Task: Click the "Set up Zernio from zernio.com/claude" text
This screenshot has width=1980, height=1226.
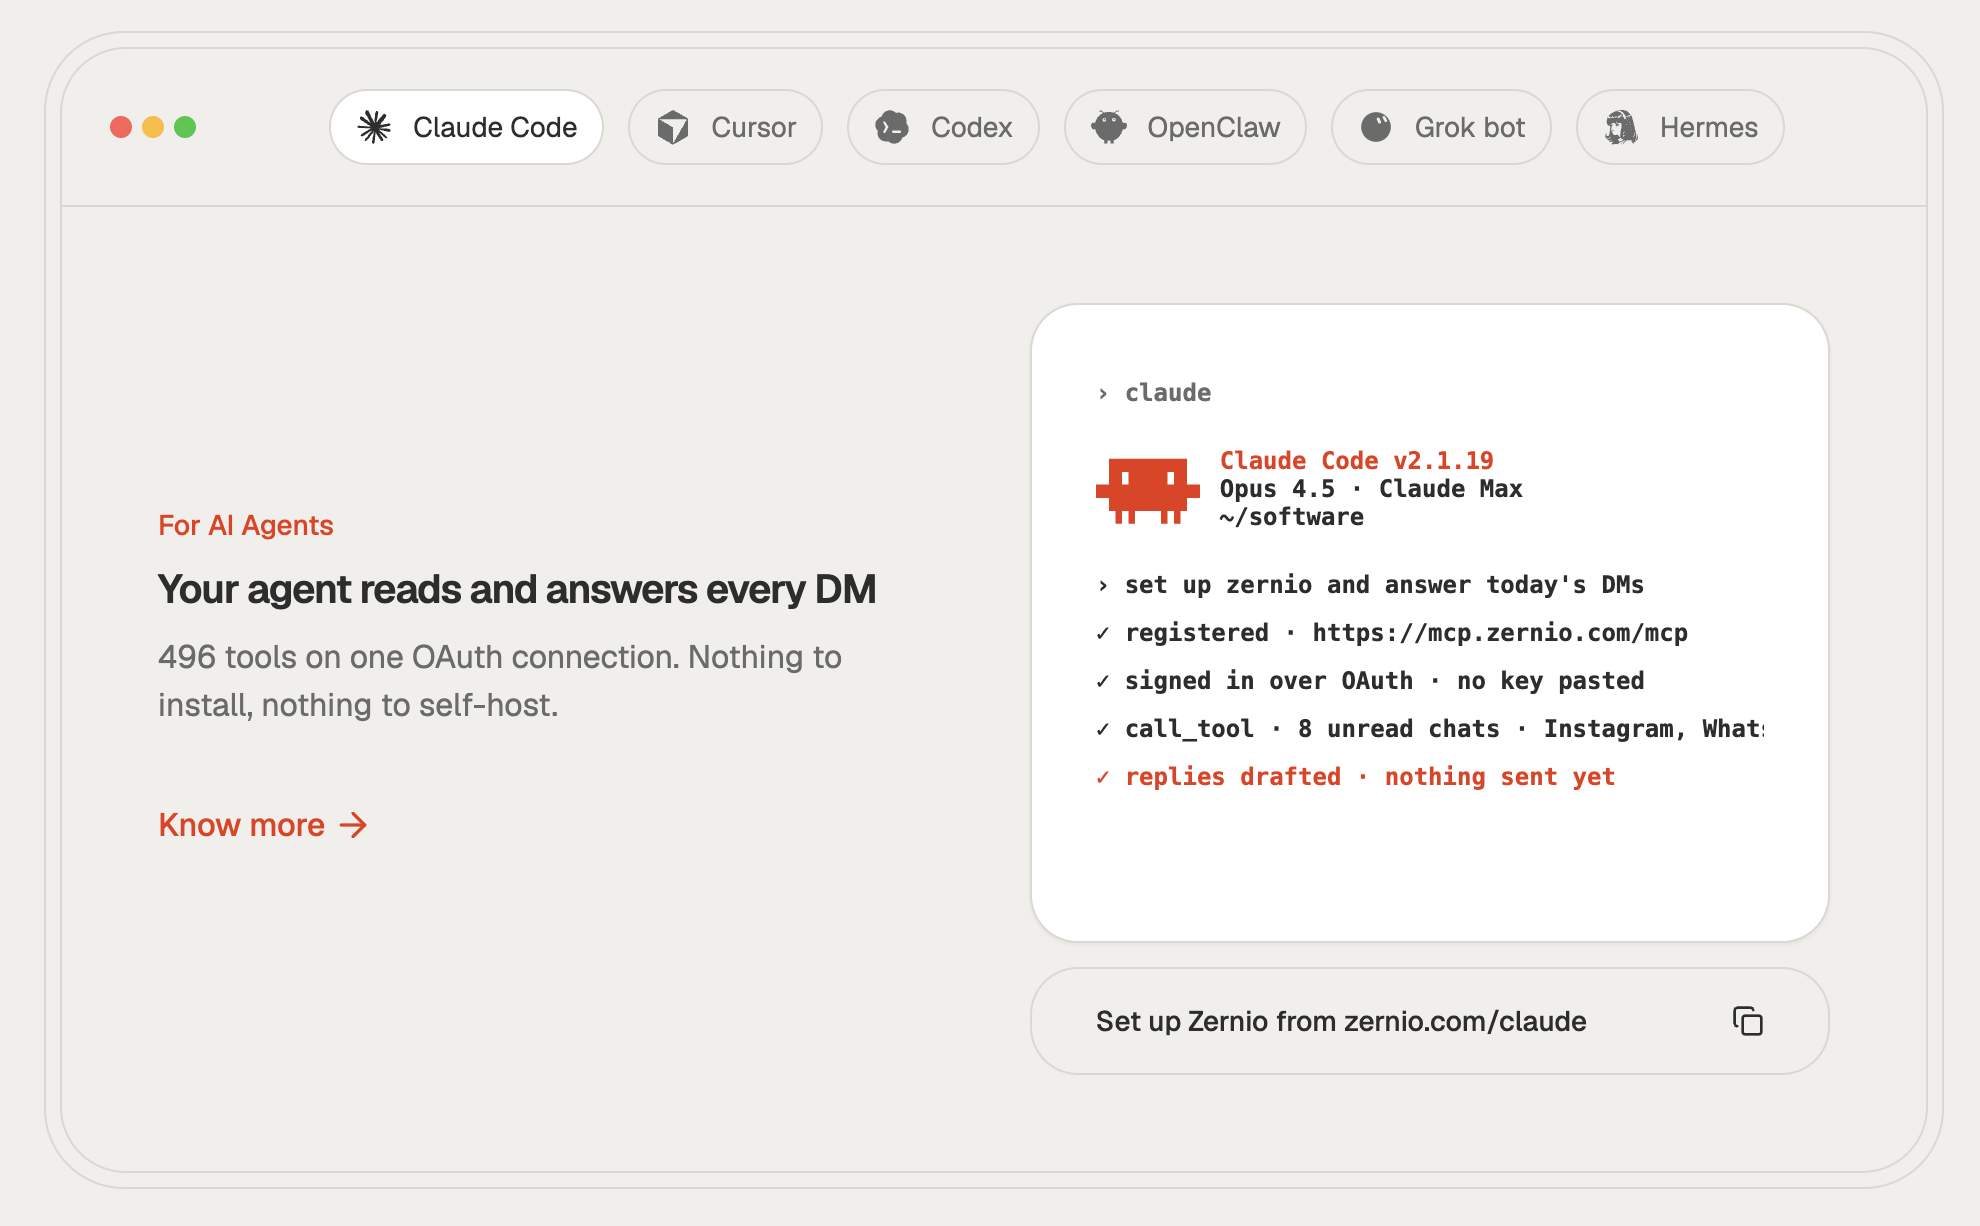Action: [1341, 1021]
